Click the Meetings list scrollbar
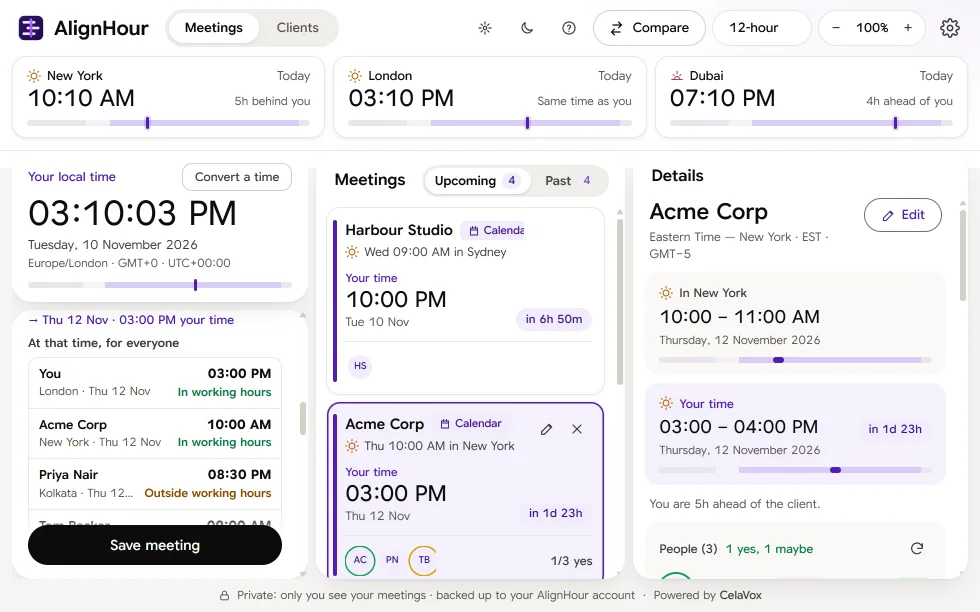The width and height of the screenshot is (980, 612). [x=620, y=301]
